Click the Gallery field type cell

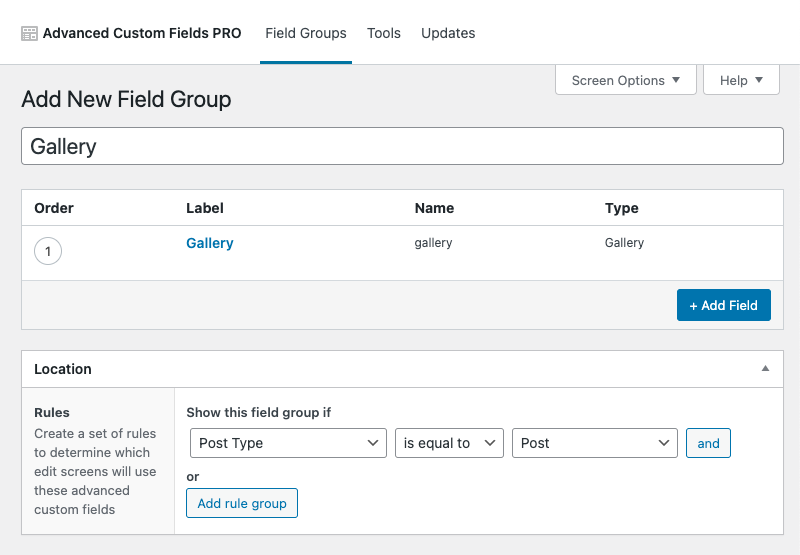(624, 243)
